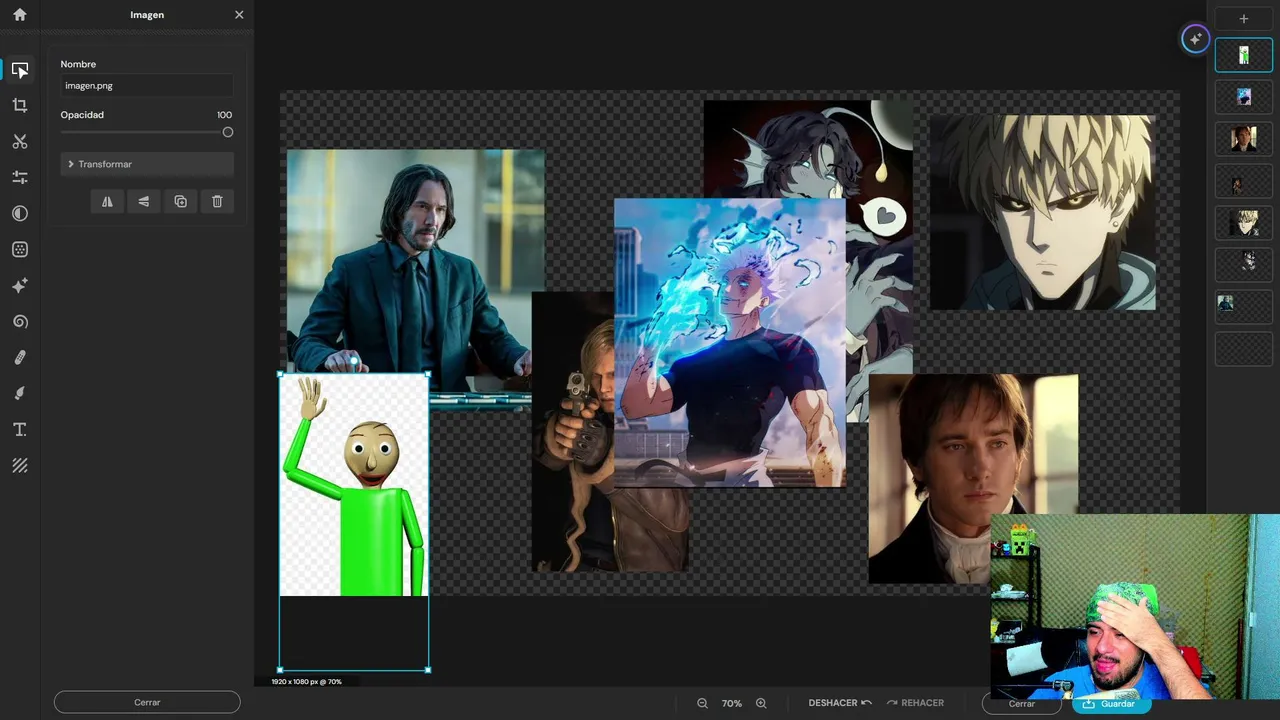Click the Opacidad slider handle

coord(228,132)
